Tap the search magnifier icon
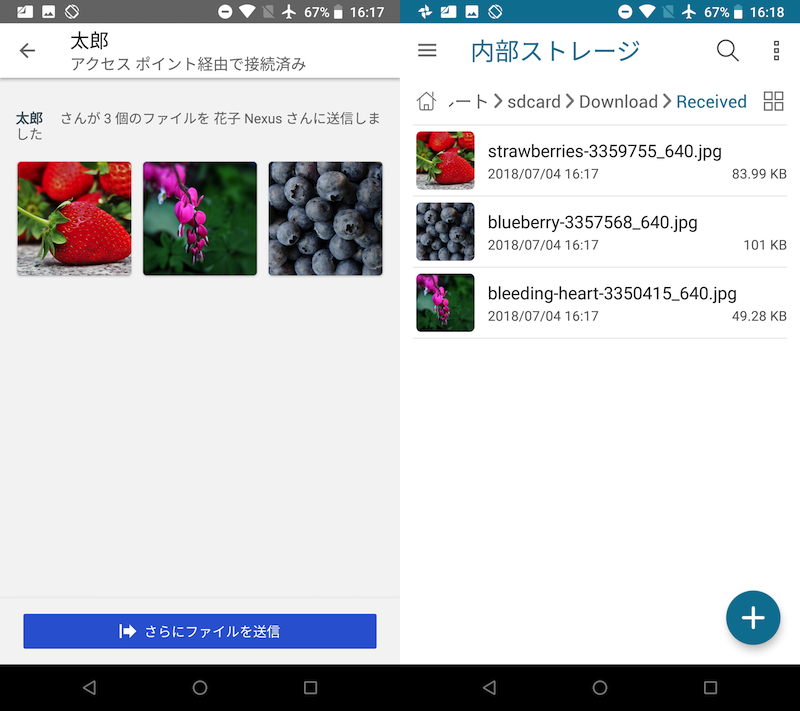Image resolution: width=800 pixels, height=711 pixels. 728,50
